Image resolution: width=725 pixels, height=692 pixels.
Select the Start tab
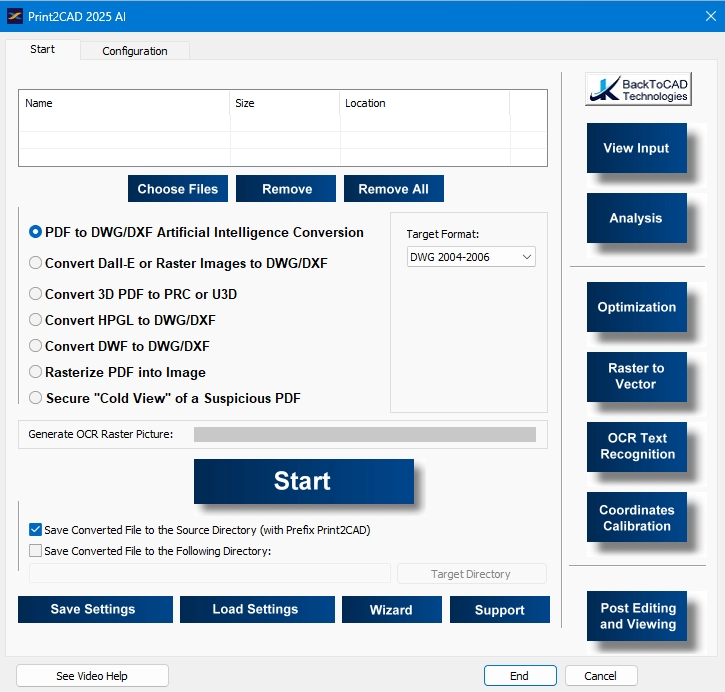pyautogui.click(x=42, y=49)
